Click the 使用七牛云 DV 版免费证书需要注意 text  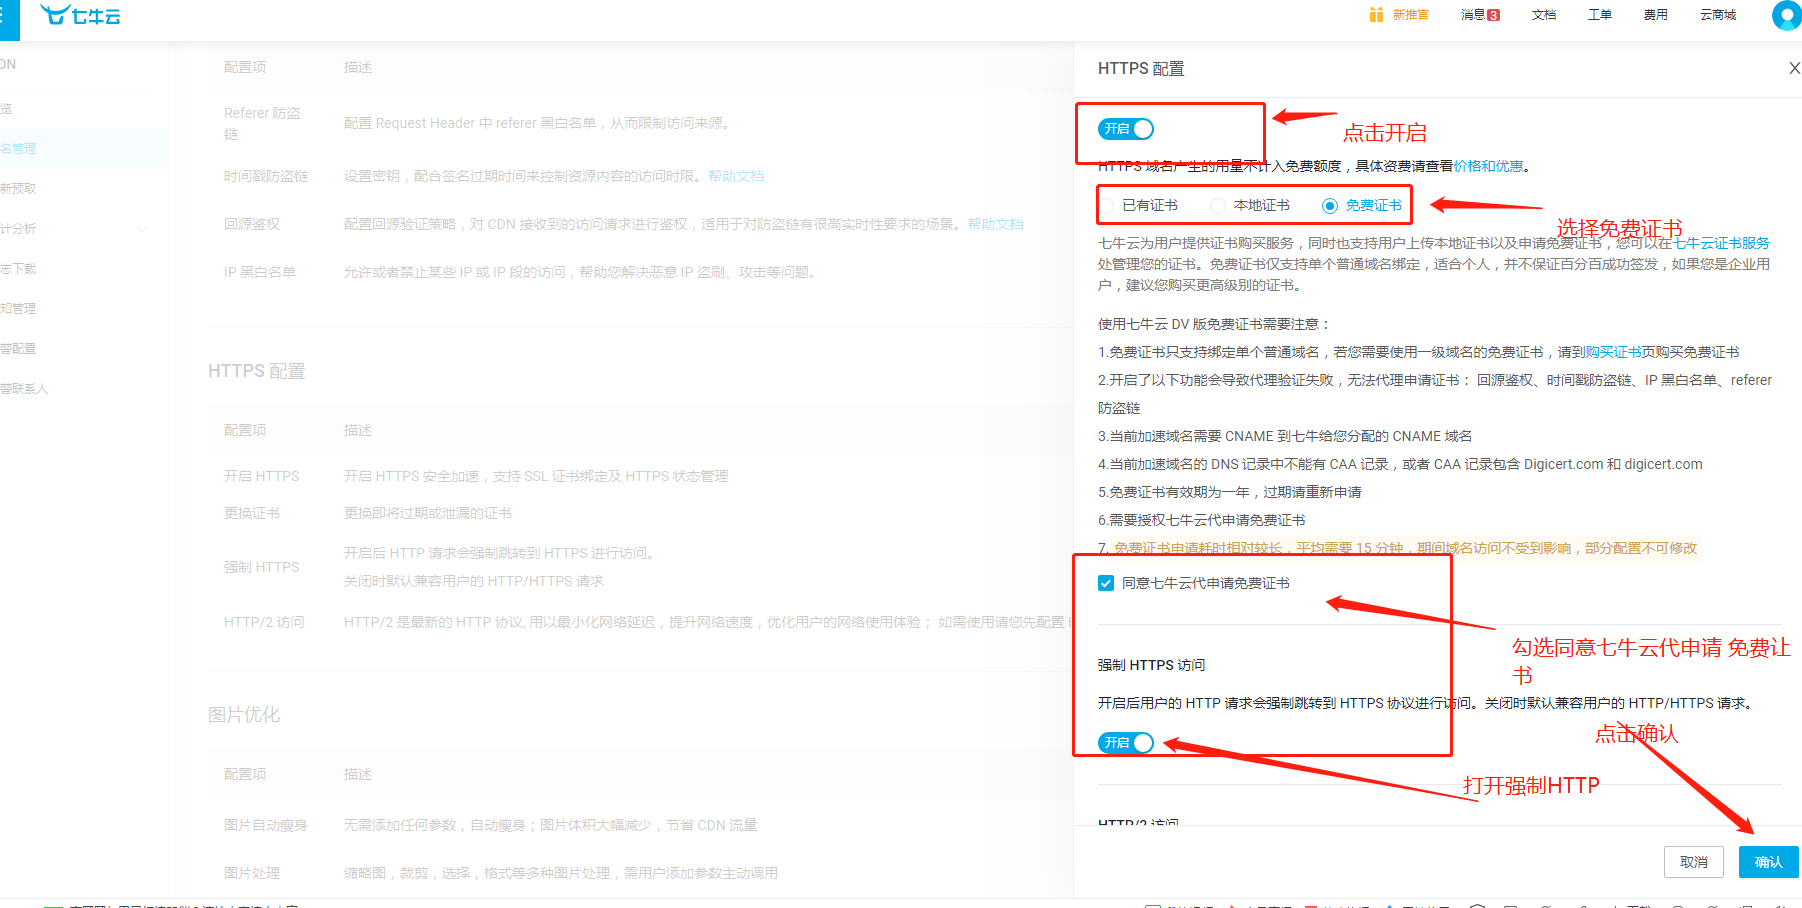click(1214, 324)
